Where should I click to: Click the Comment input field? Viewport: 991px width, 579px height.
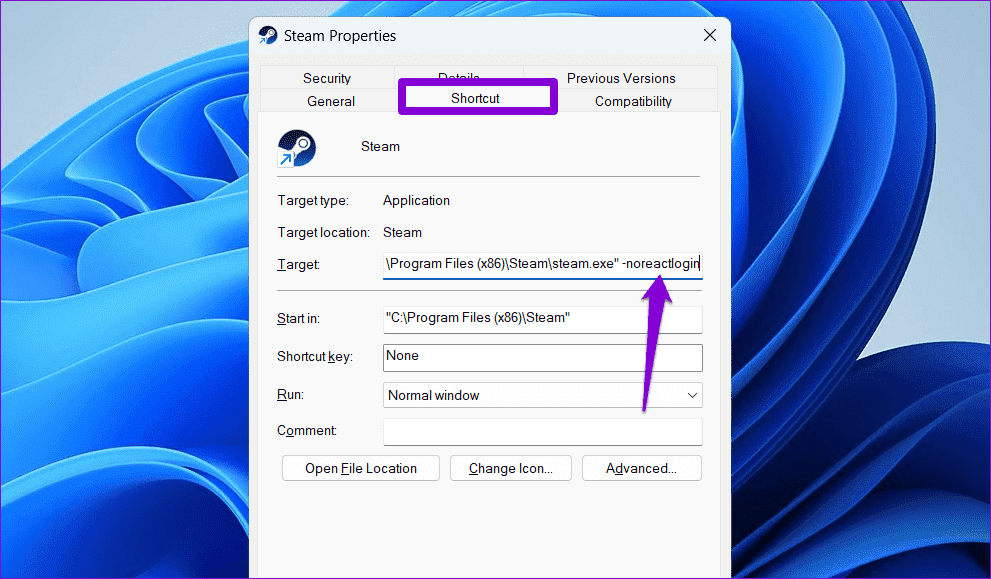(542, 432)
